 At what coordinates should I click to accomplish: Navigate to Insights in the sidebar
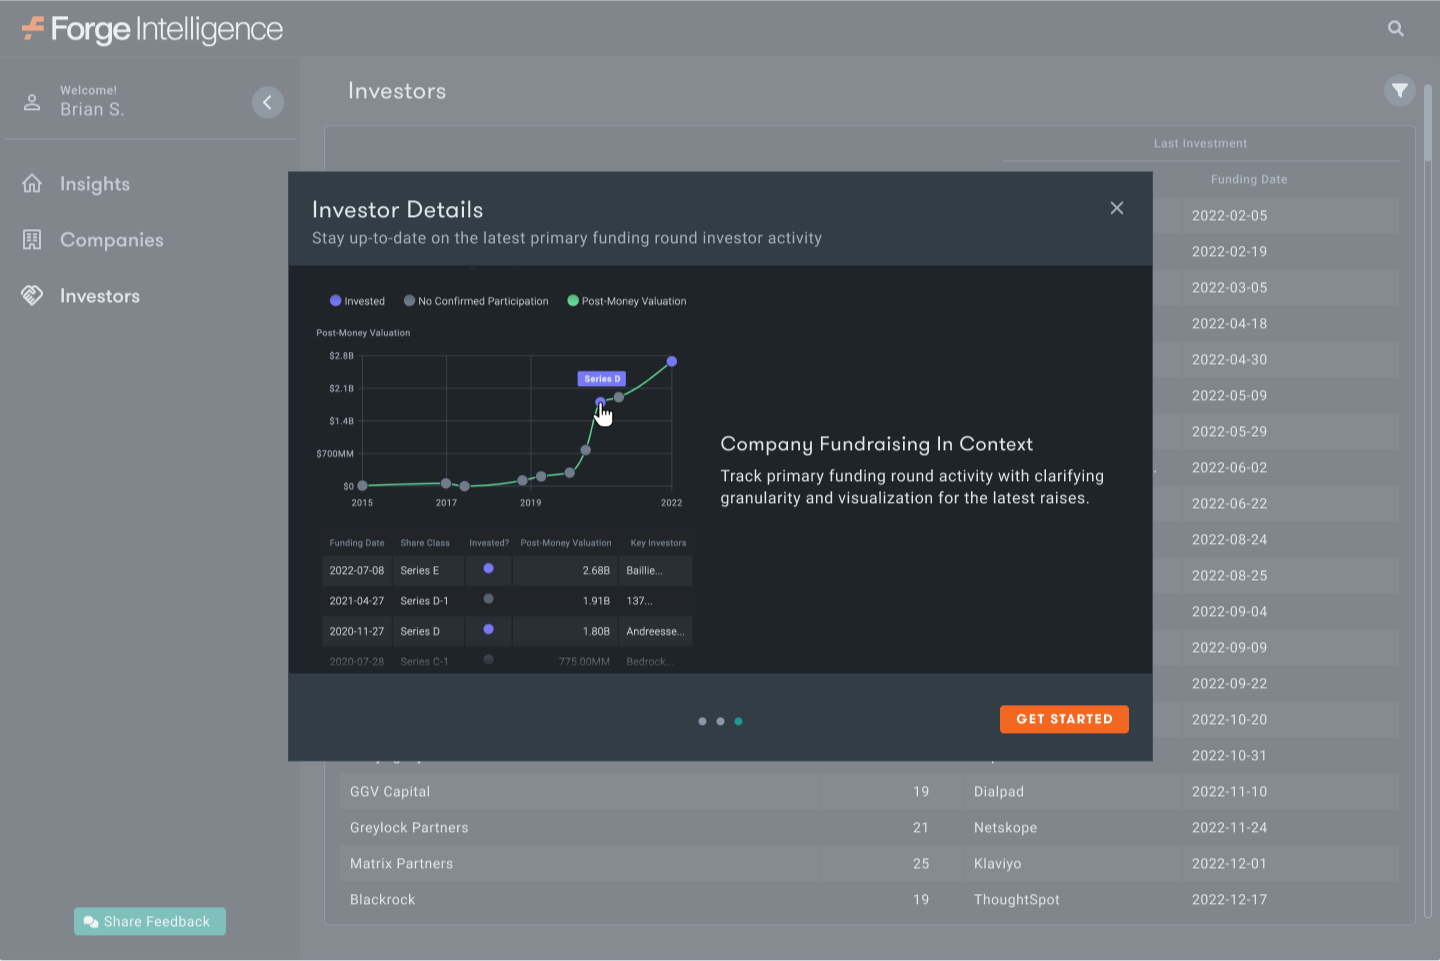pos(95,183)
